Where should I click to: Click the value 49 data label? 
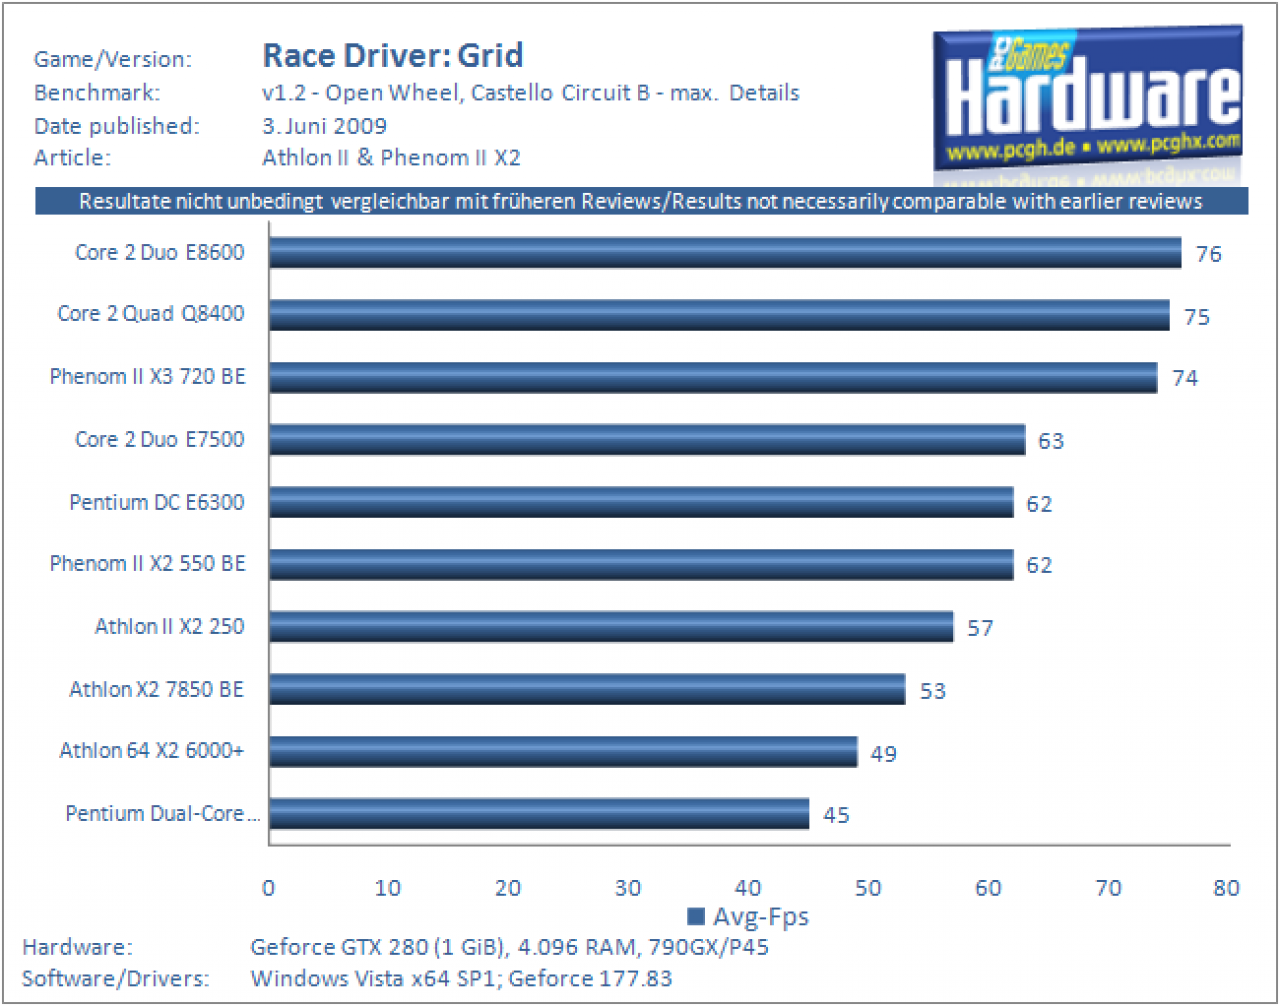click(884, 753)
